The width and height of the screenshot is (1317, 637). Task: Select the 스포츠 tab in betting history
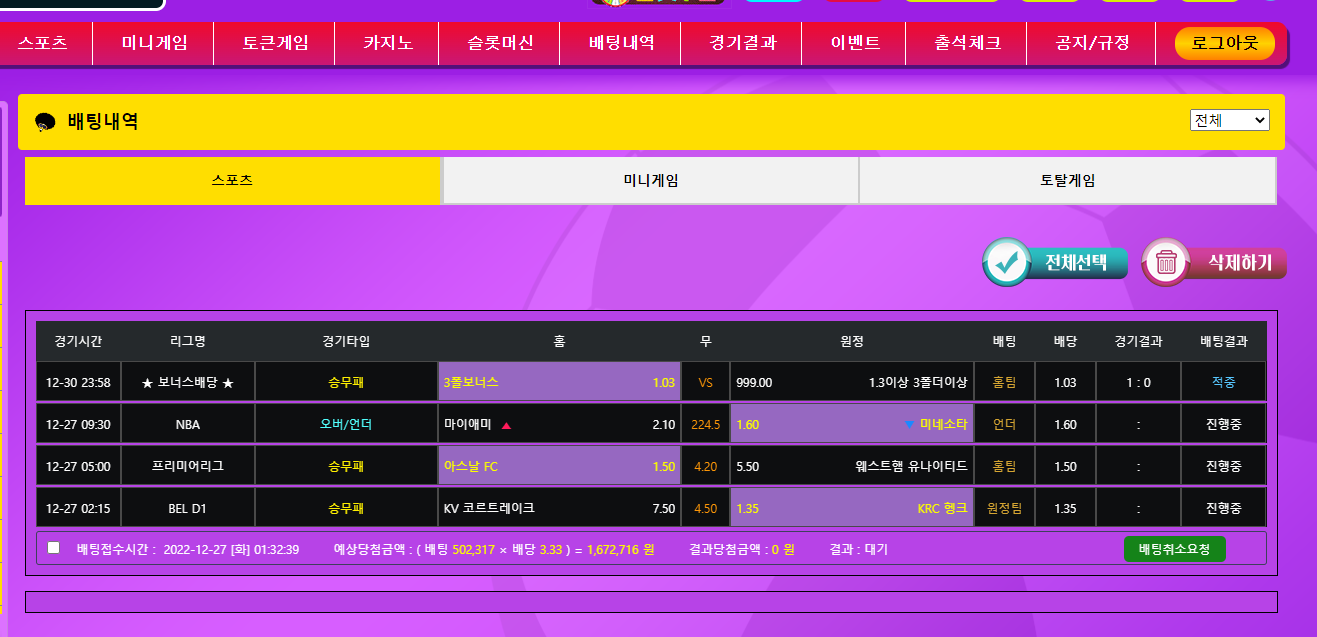click(232, 181)
